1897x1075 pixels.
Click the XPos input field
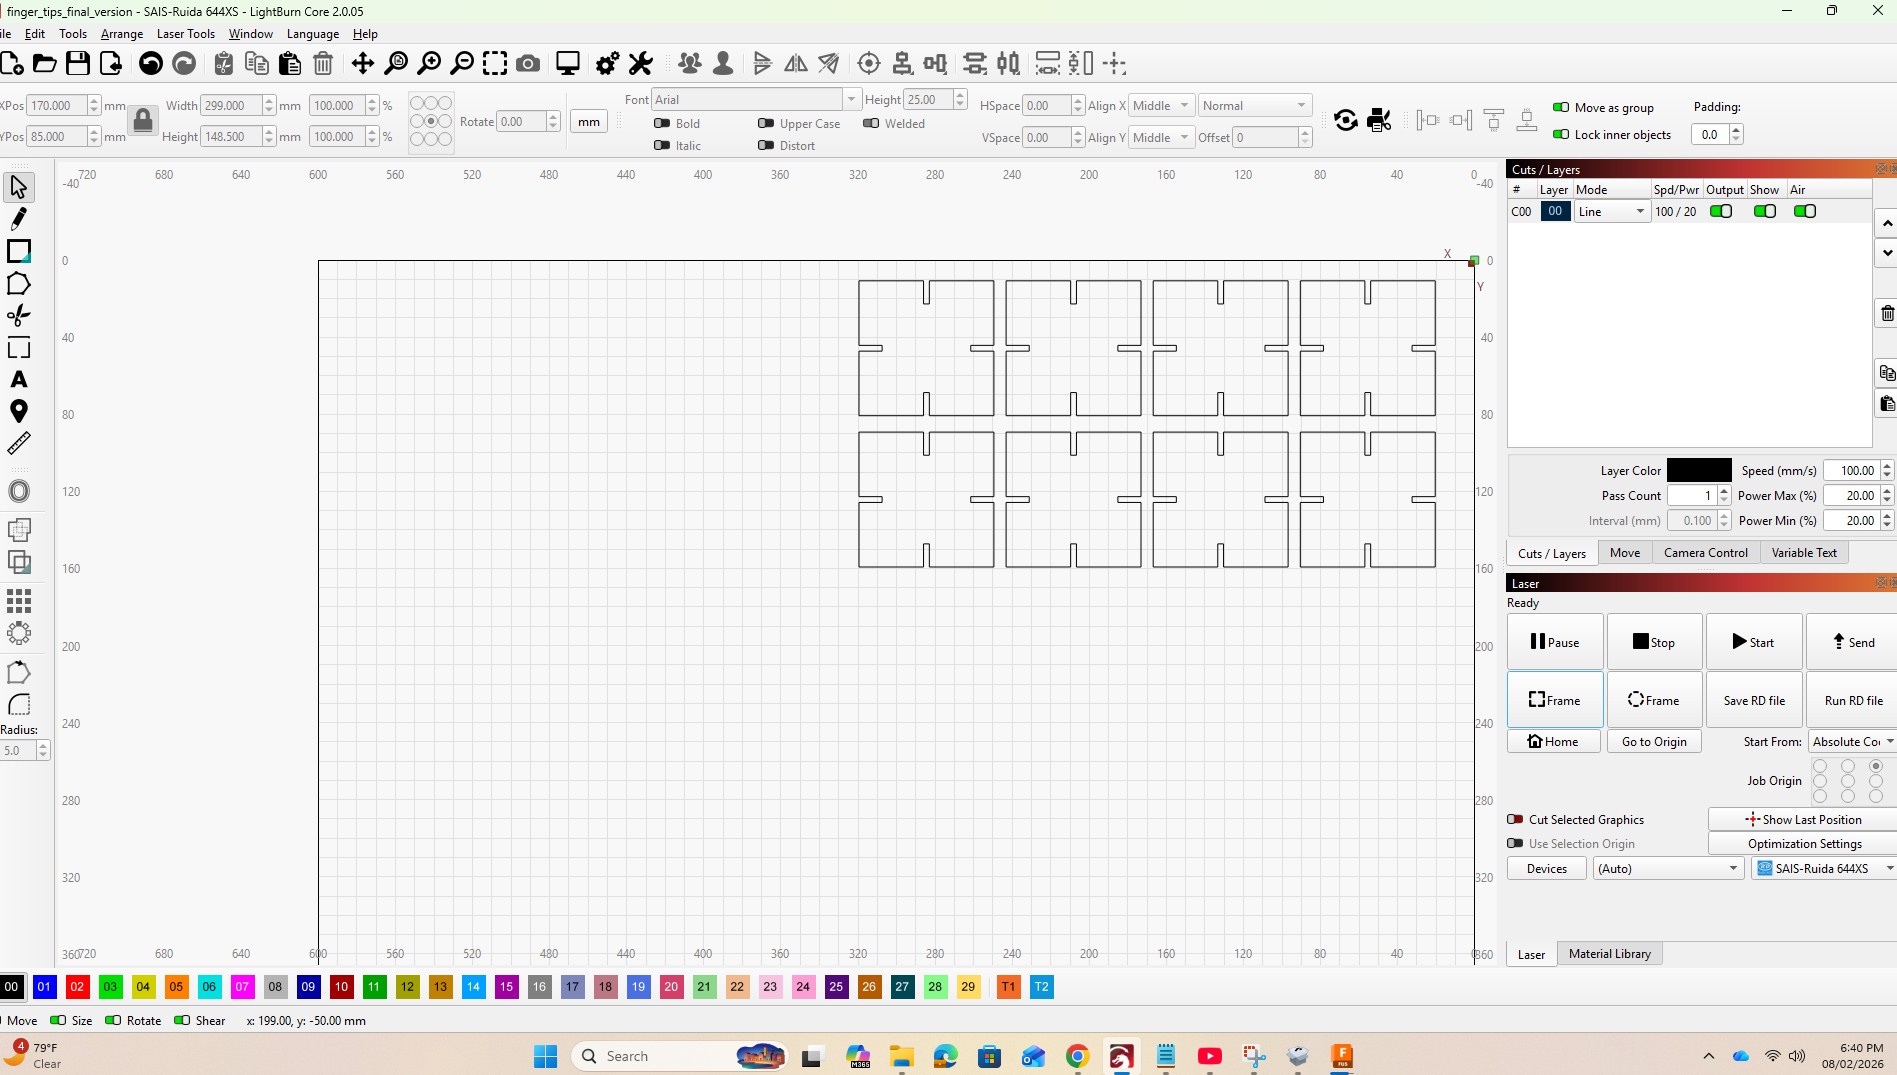(x=56, y=105)
